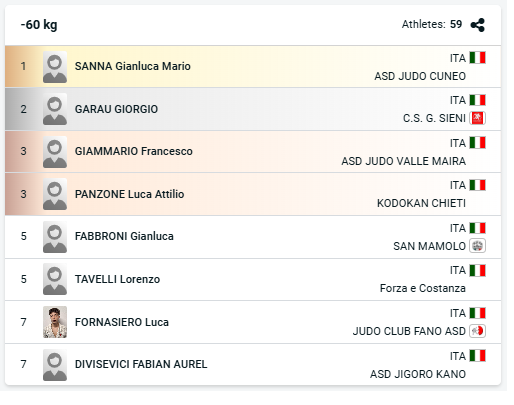Click the Italian flag beside GARAU GIORGIO
514x405 pixels.
477,100
